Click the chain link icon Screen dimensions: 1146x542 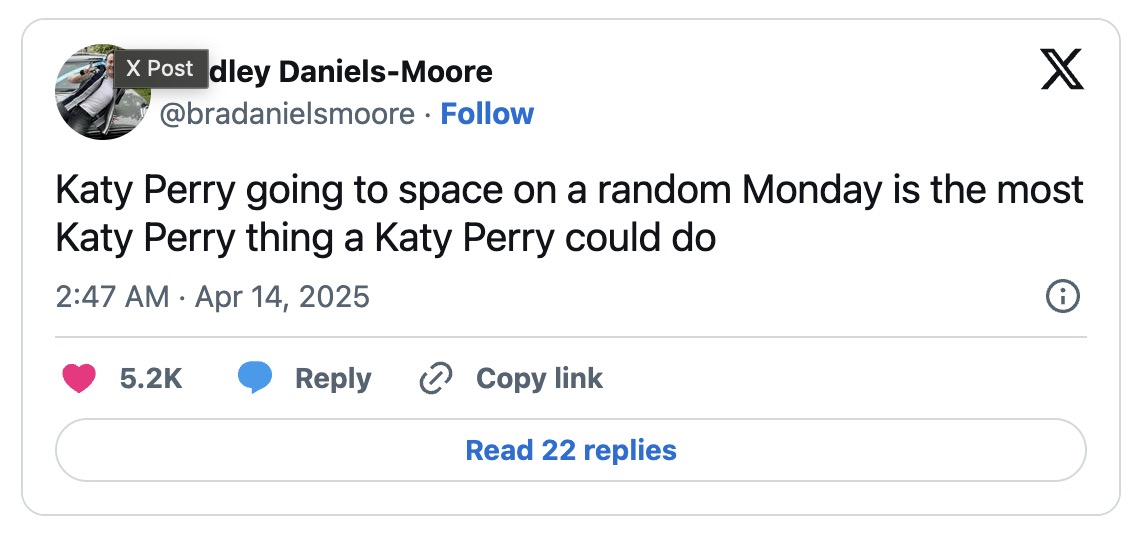pos(436,378)
